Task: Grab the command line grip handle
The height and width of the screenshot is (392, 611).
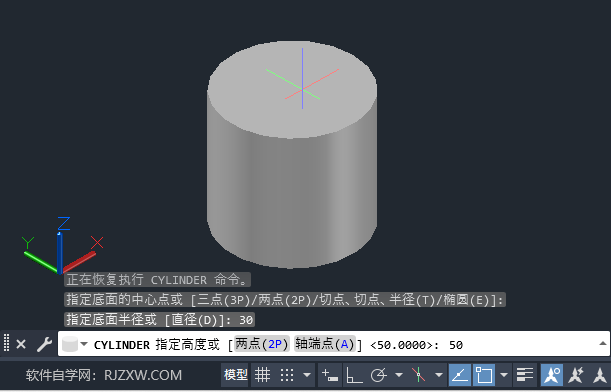Action: (6, 343)
